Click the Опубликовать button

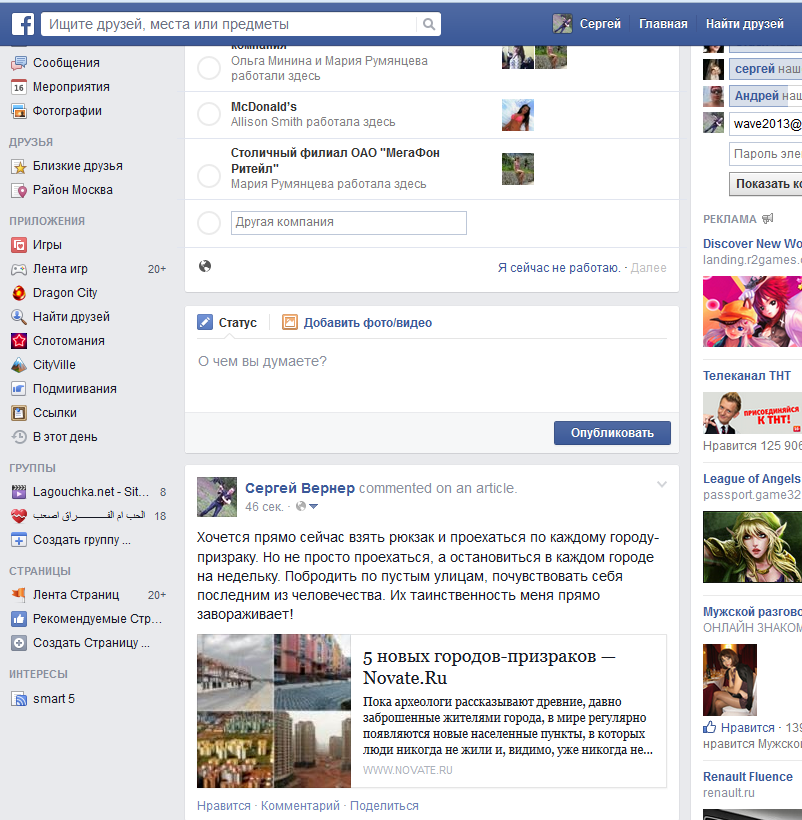pos(612,433)
